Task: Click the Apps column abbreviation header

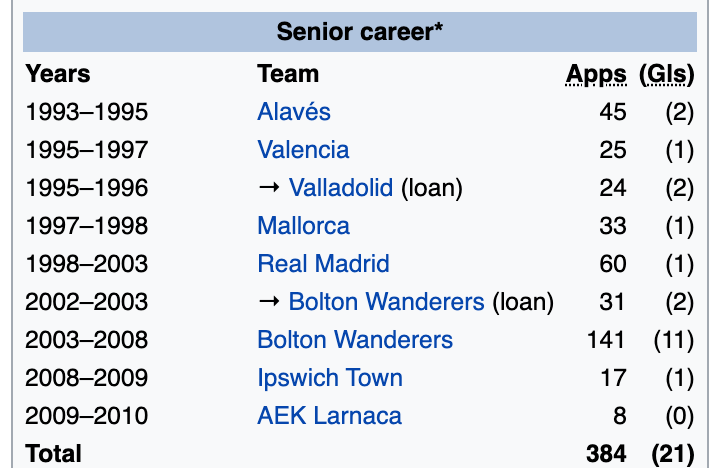Action: click(x=596, y=73)
